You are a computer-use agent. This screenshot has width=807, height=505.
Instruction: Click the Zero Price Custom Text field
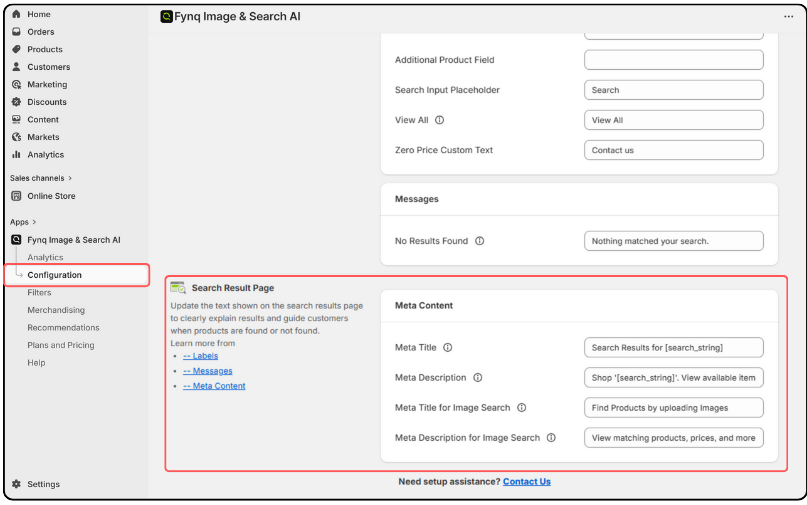674,150
